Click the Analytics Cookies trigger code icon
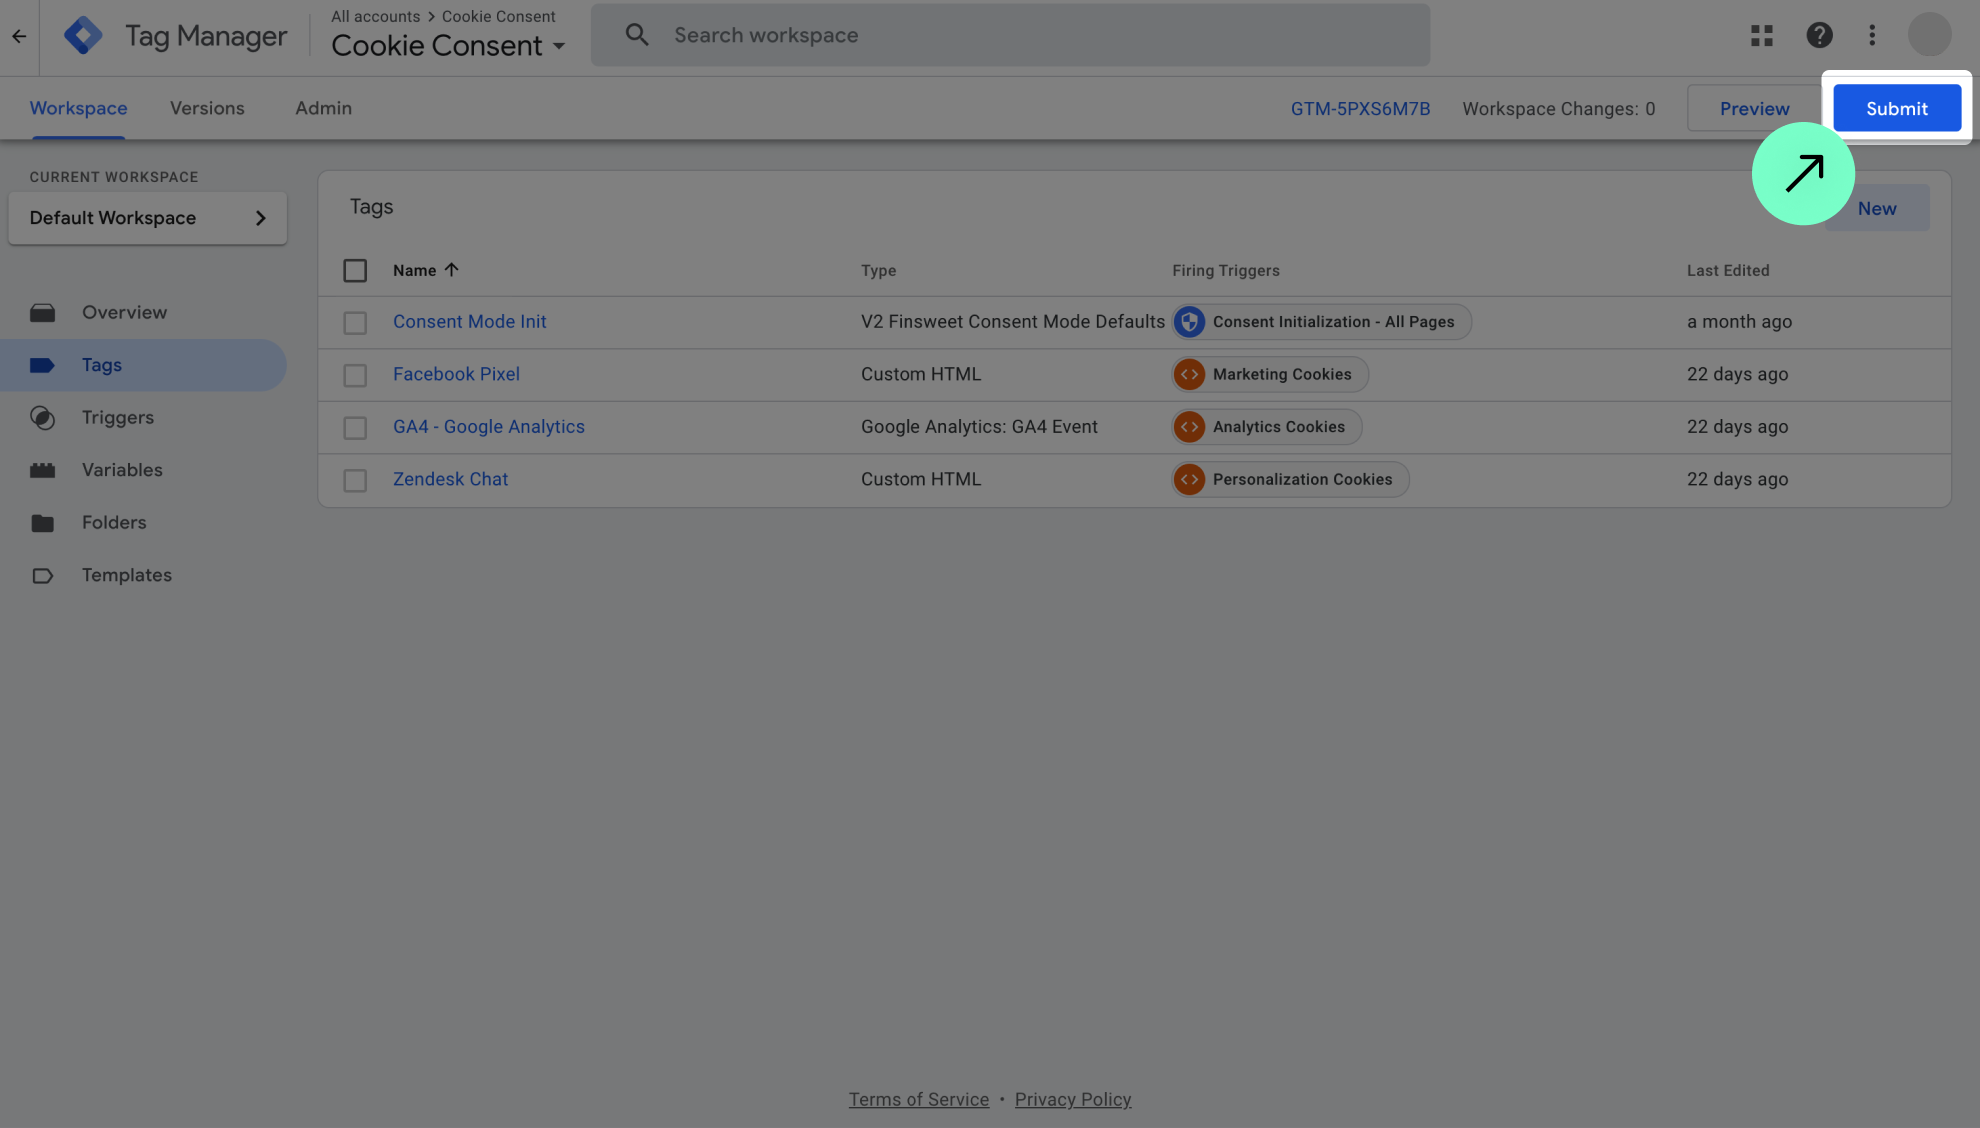The height and width of the screenshot is (1128, 1980). (1189, 427)
